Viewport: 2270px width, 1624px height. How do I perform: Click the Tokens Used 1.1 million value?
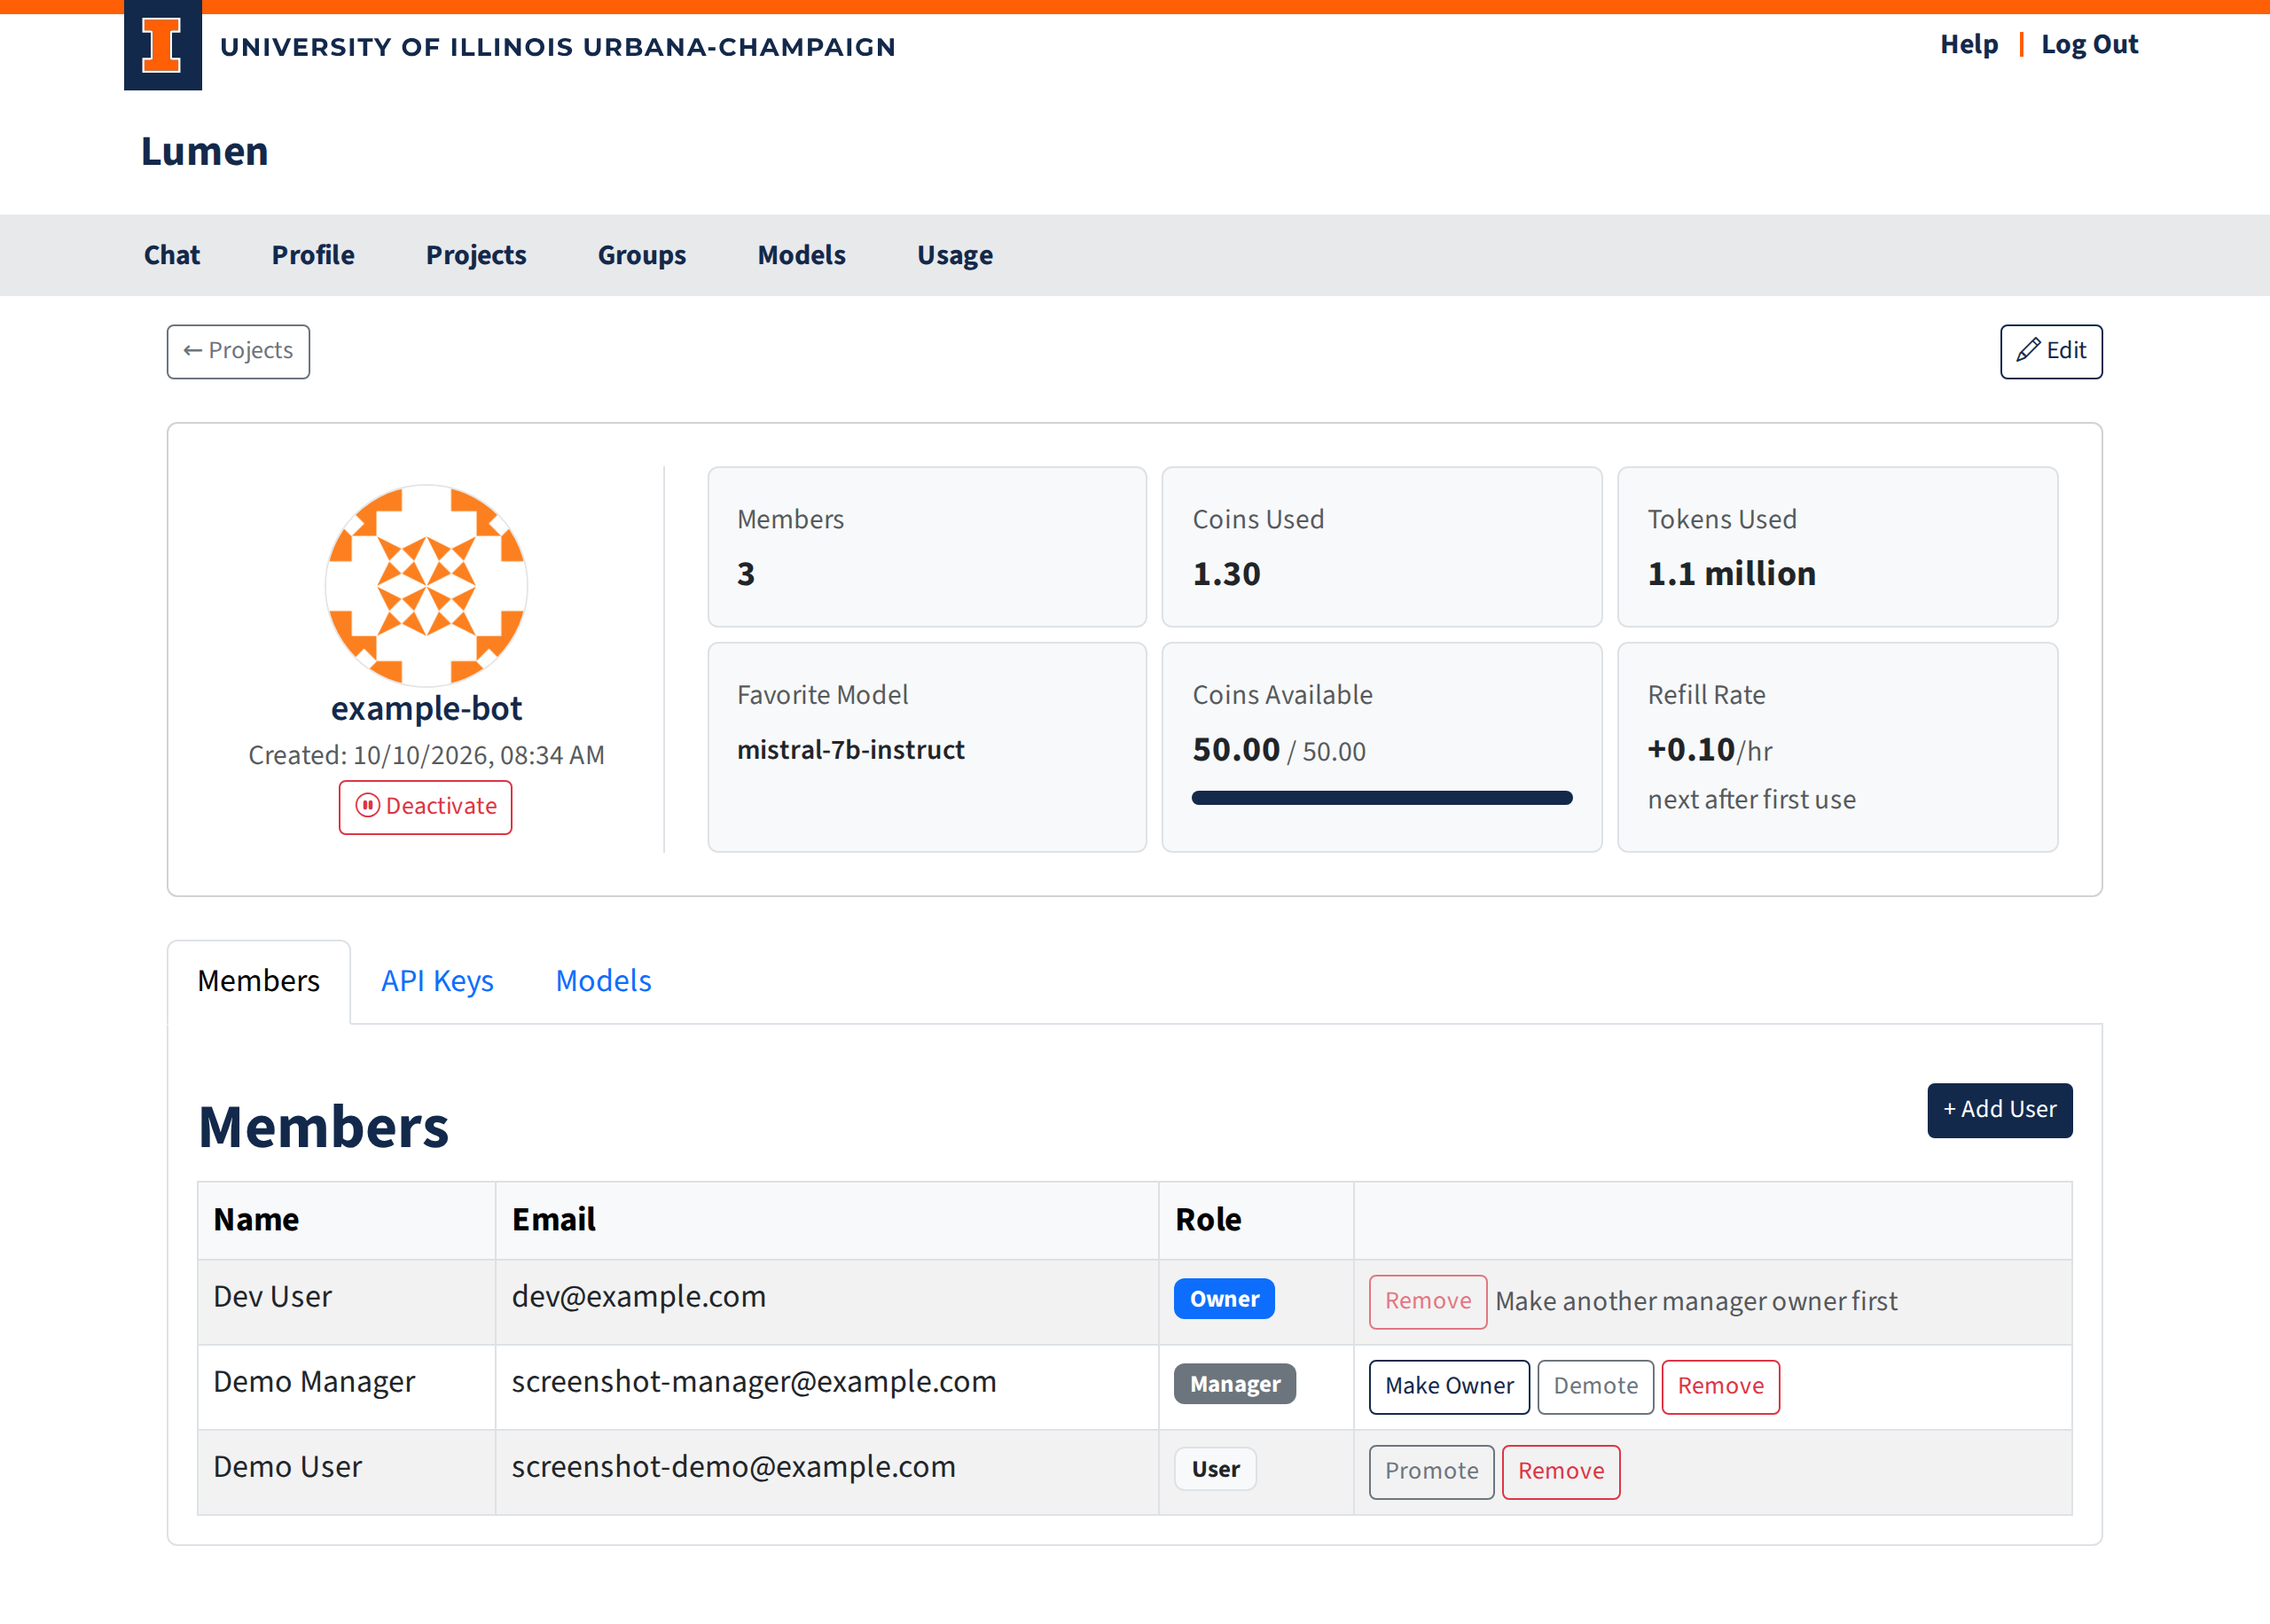(x=1731, y=573)
